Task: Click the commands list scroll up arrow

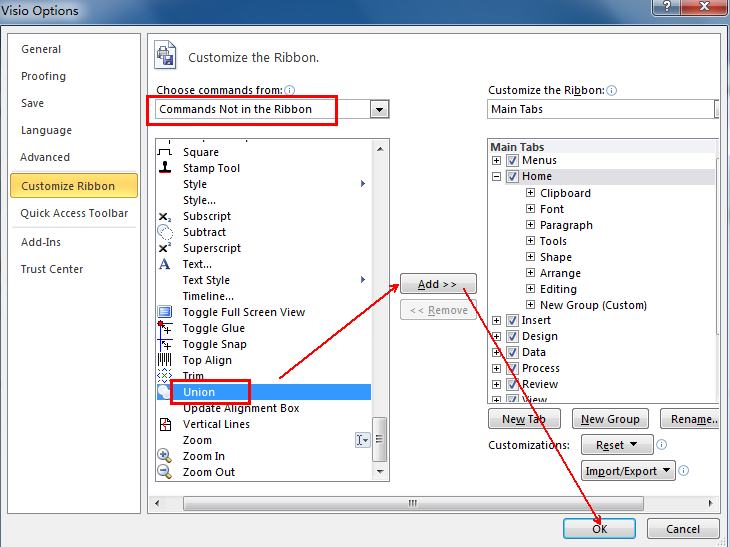Action: pos(380,149)
